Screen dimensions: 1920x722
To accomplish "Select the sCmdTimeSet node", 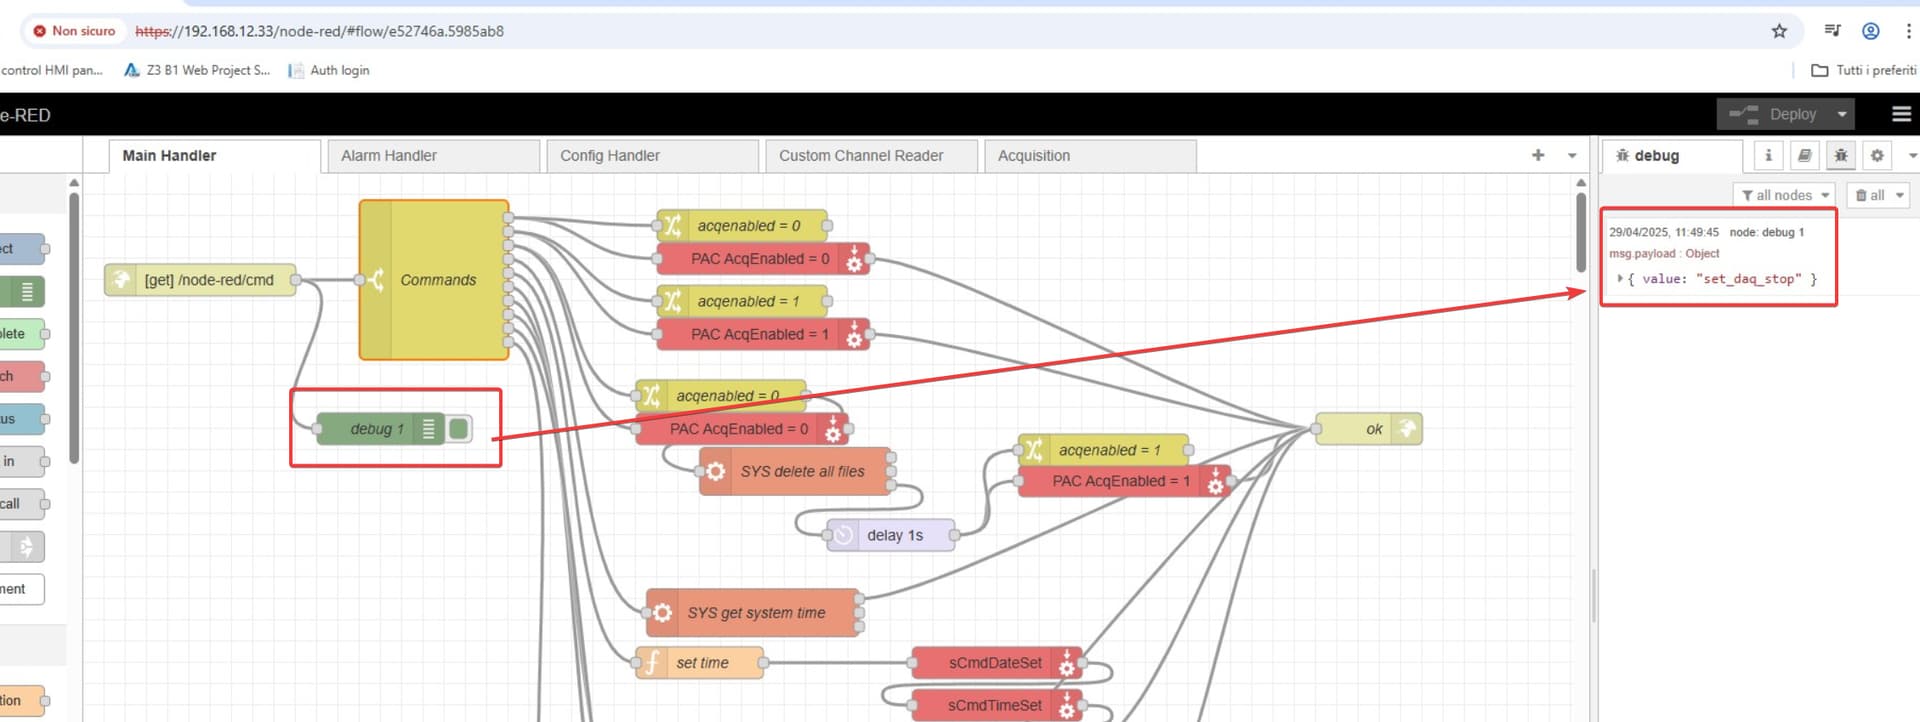I will 997,705.
